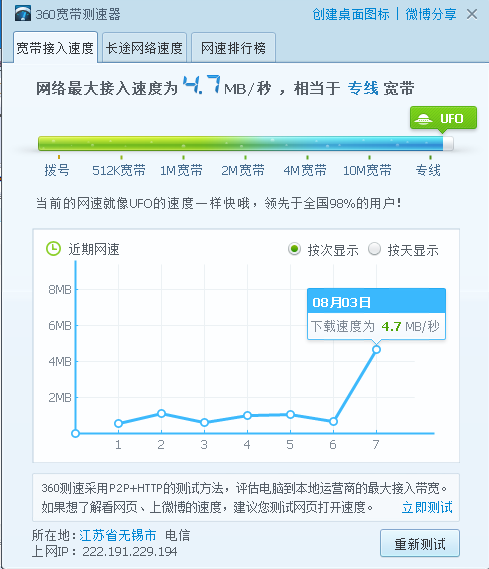Select the 按次显示 radio button
The width and height of the screenshot is (489, 569).
tap(294, 249)
